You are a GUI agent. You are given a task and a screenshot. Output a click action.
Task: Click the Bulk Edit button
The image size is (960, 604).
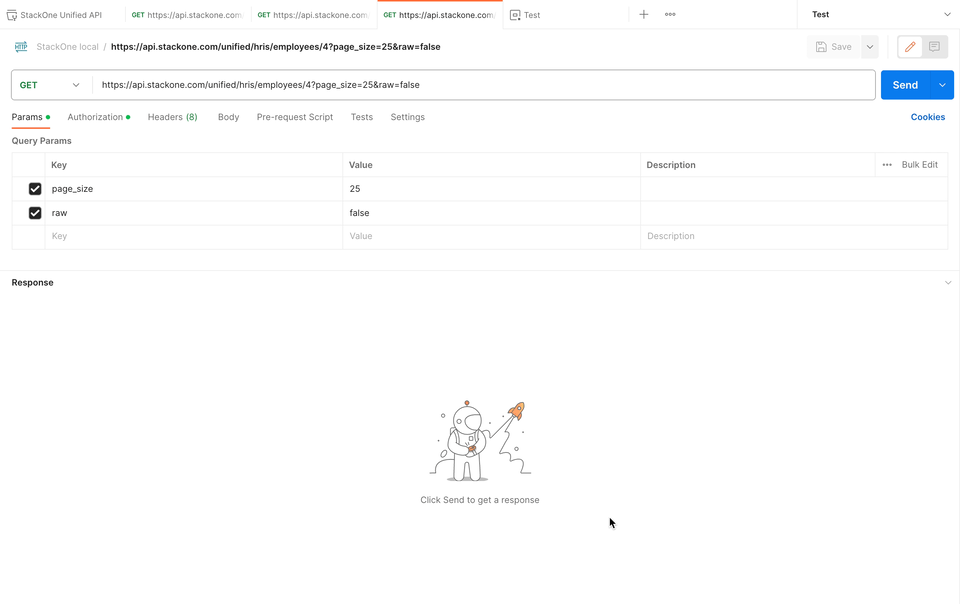coord(920,165)
